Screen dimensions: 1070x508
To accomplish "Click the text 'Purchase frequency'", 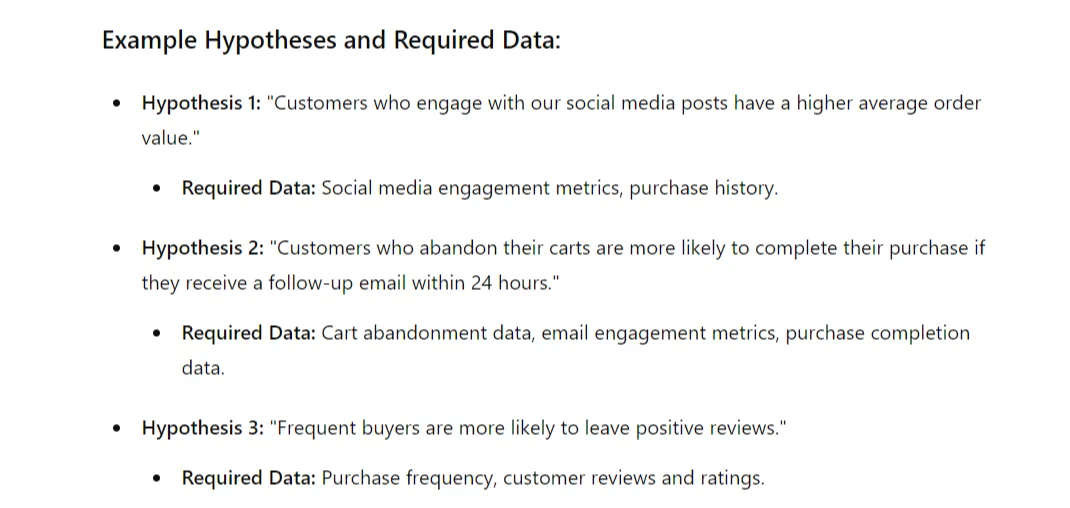I will (x=407, y=478).
